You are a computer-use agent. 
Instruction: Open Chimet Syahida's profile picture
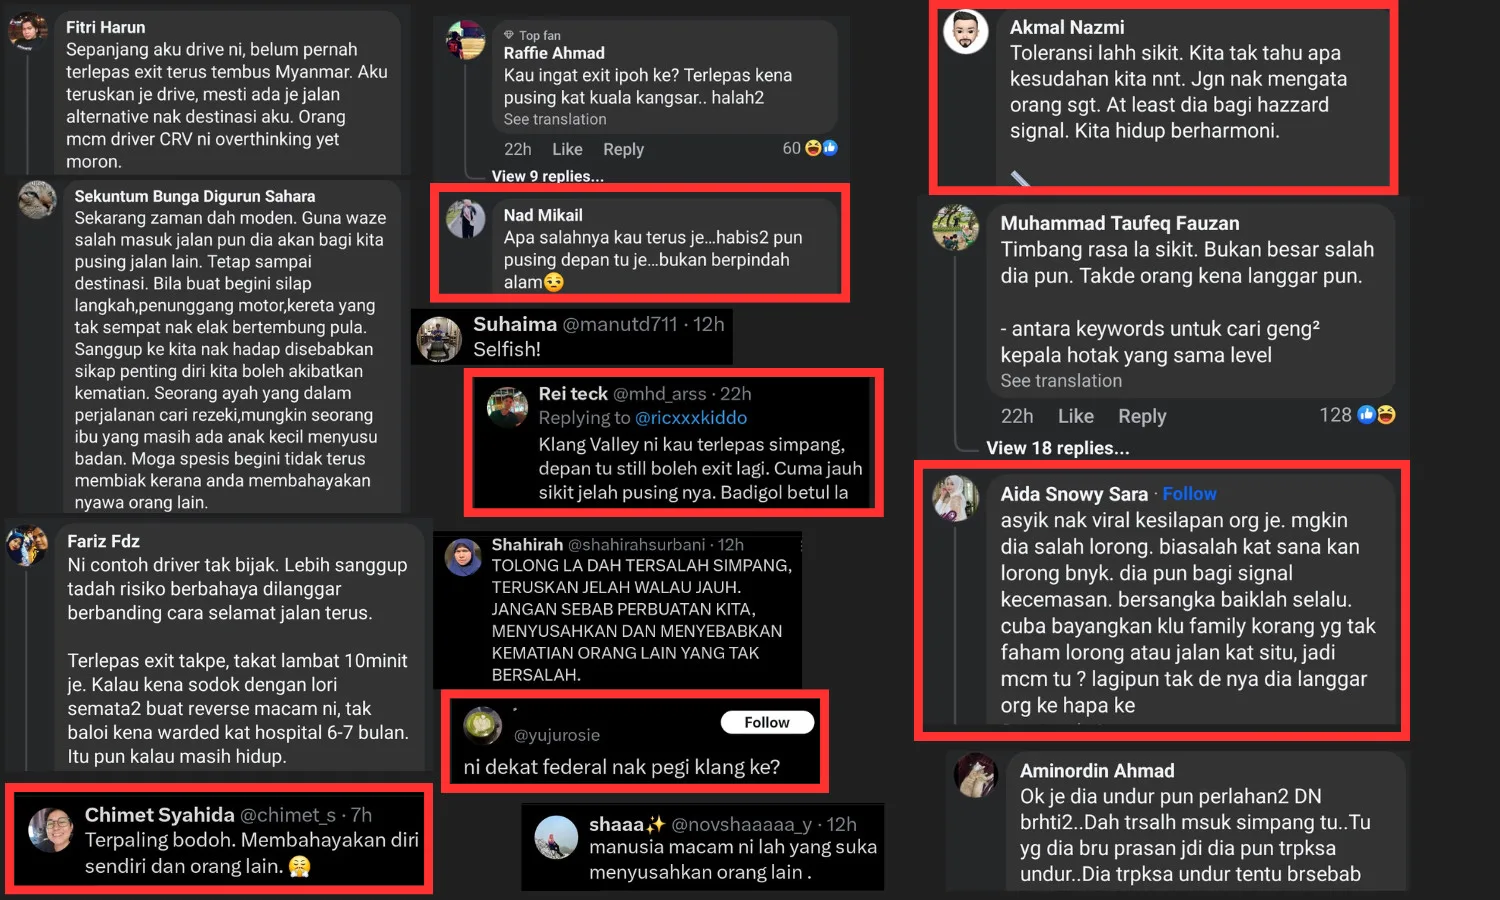click(51, 830)
